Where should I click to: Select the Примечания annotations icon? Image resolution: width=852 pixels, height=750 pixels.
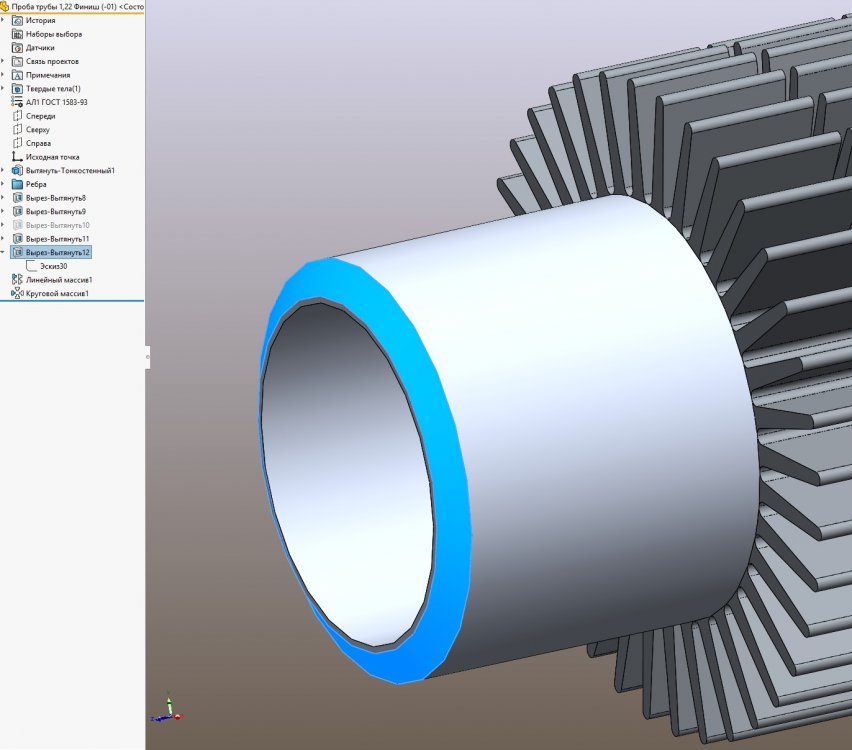[17, 75]
